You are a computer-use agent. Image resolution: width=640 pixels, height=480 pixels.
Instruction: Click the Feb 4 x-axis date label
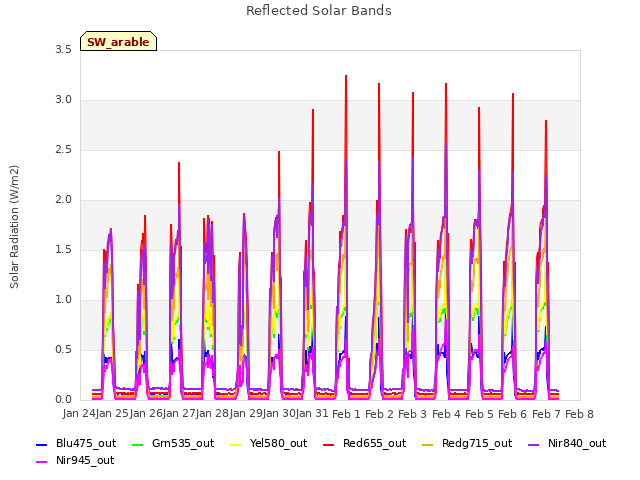click(446, 414)
